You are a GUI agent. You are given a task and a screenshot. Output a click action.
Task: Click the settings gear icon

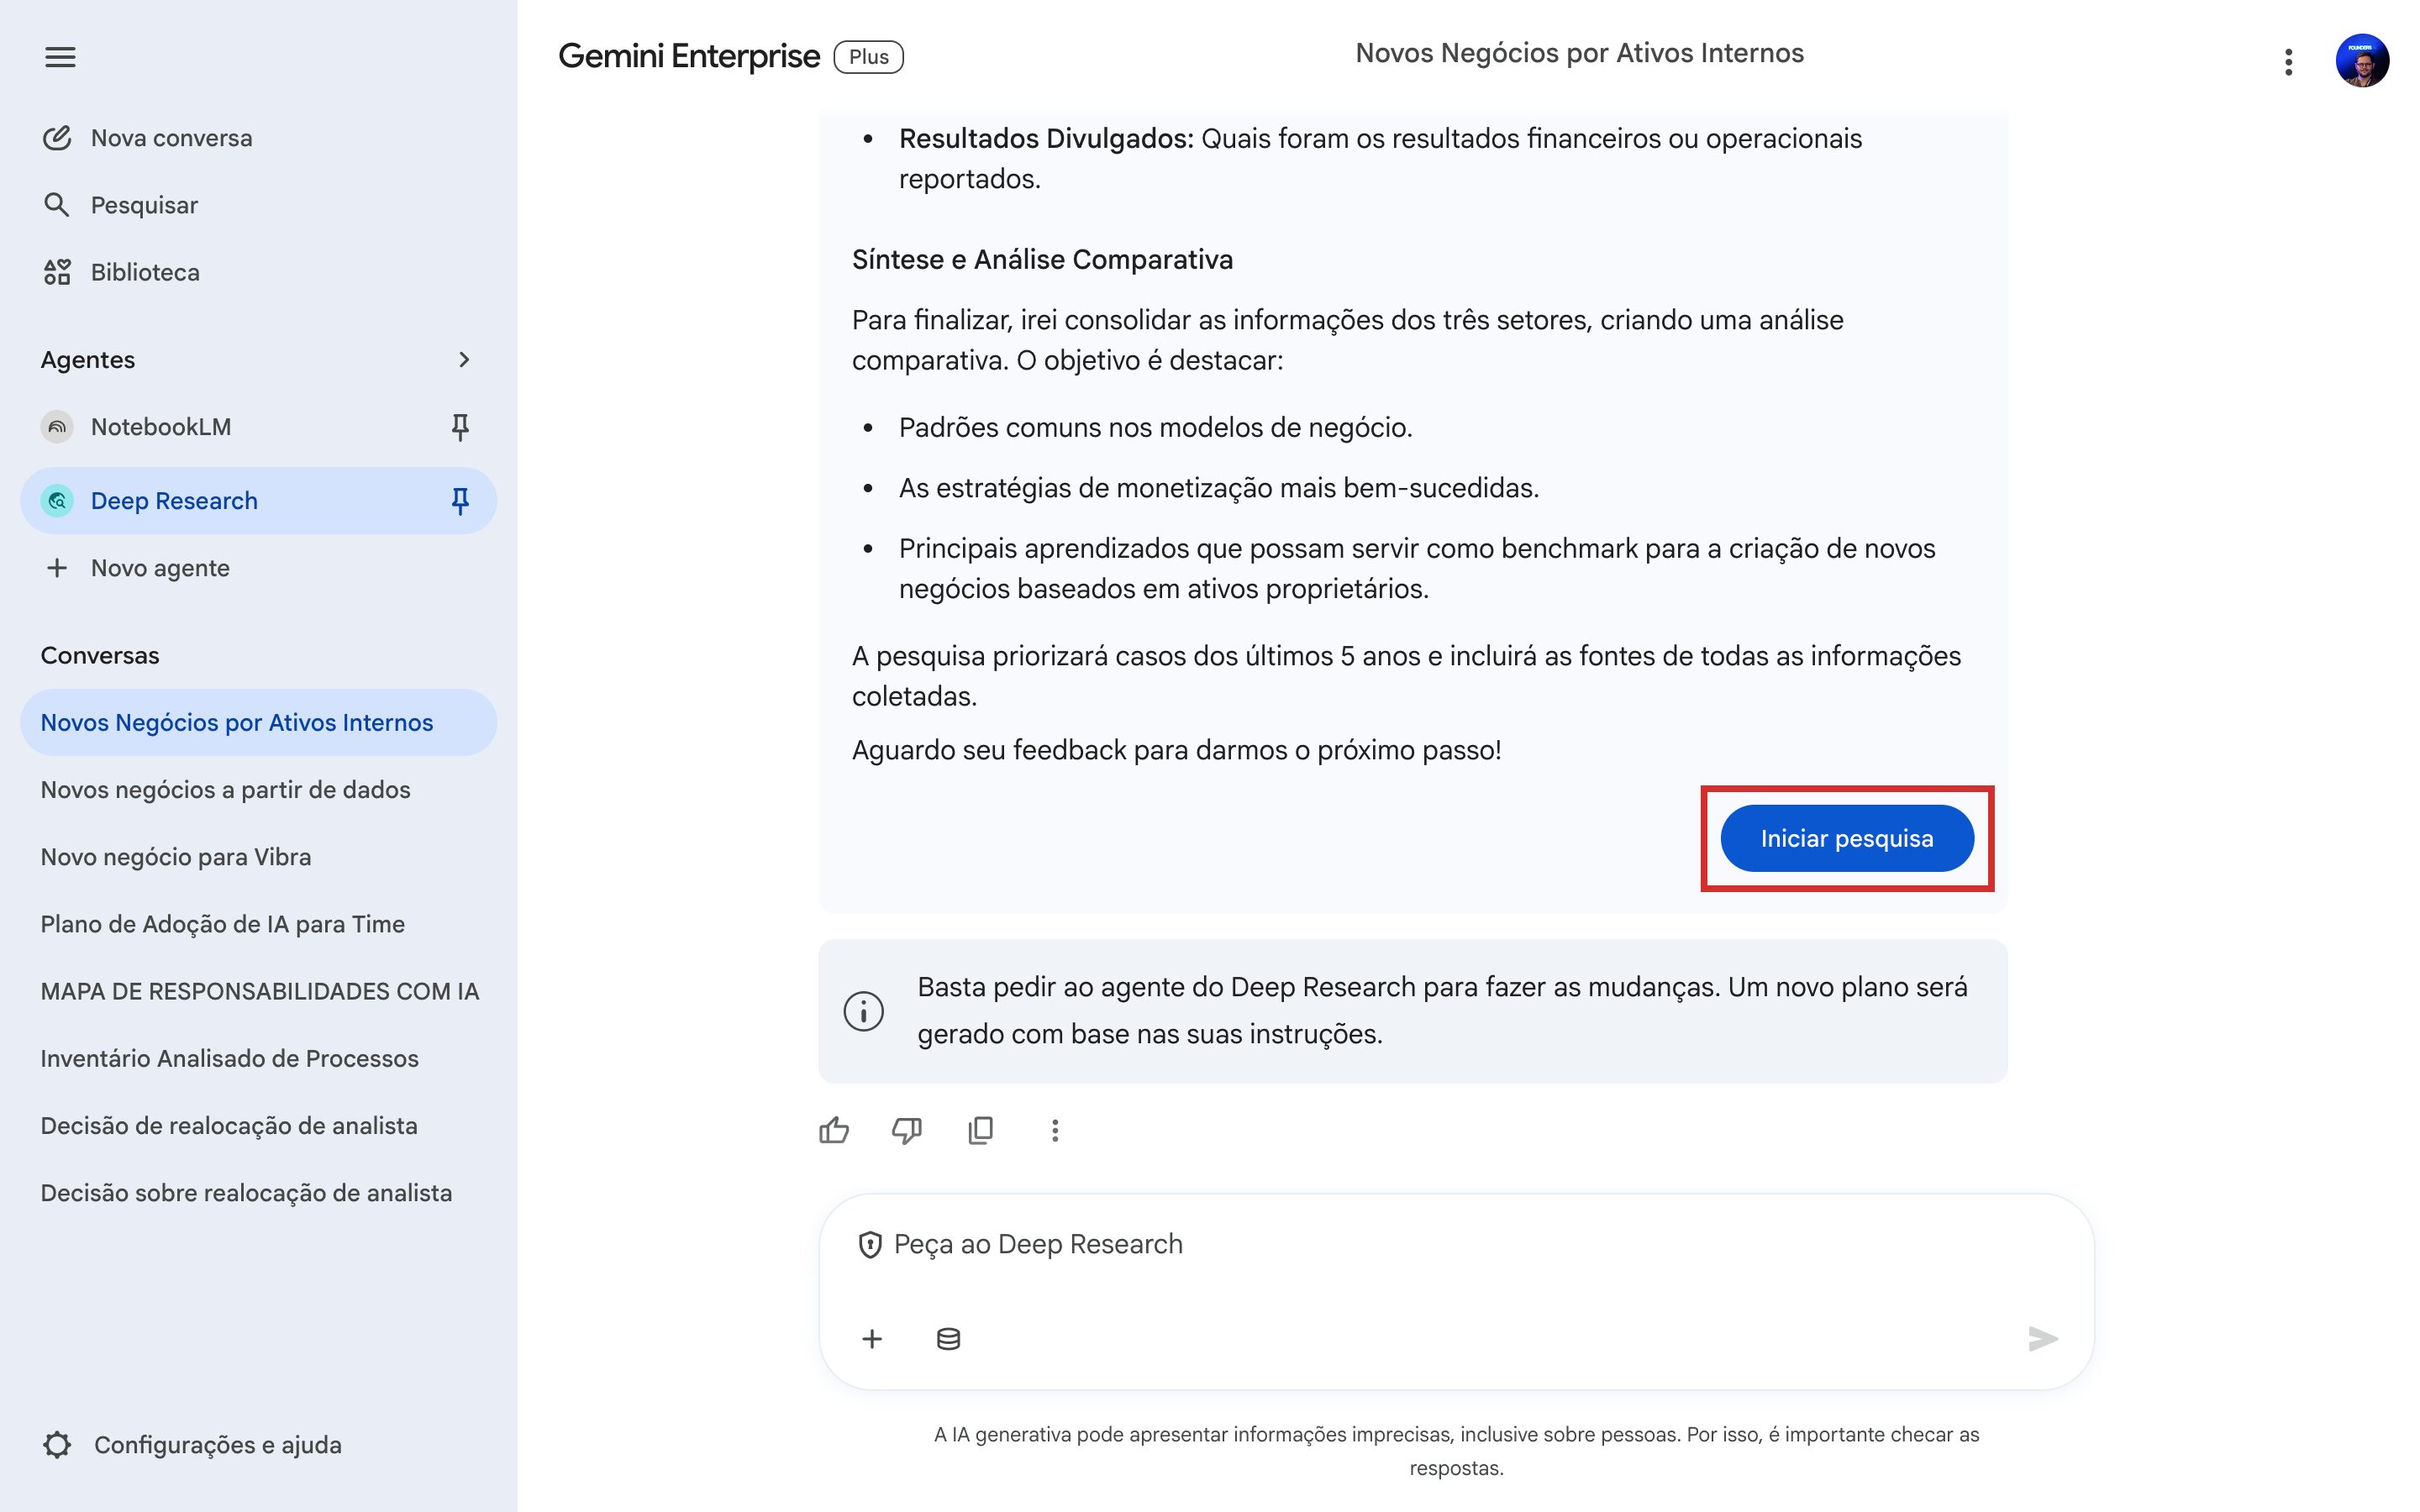tap(57, 1444)
